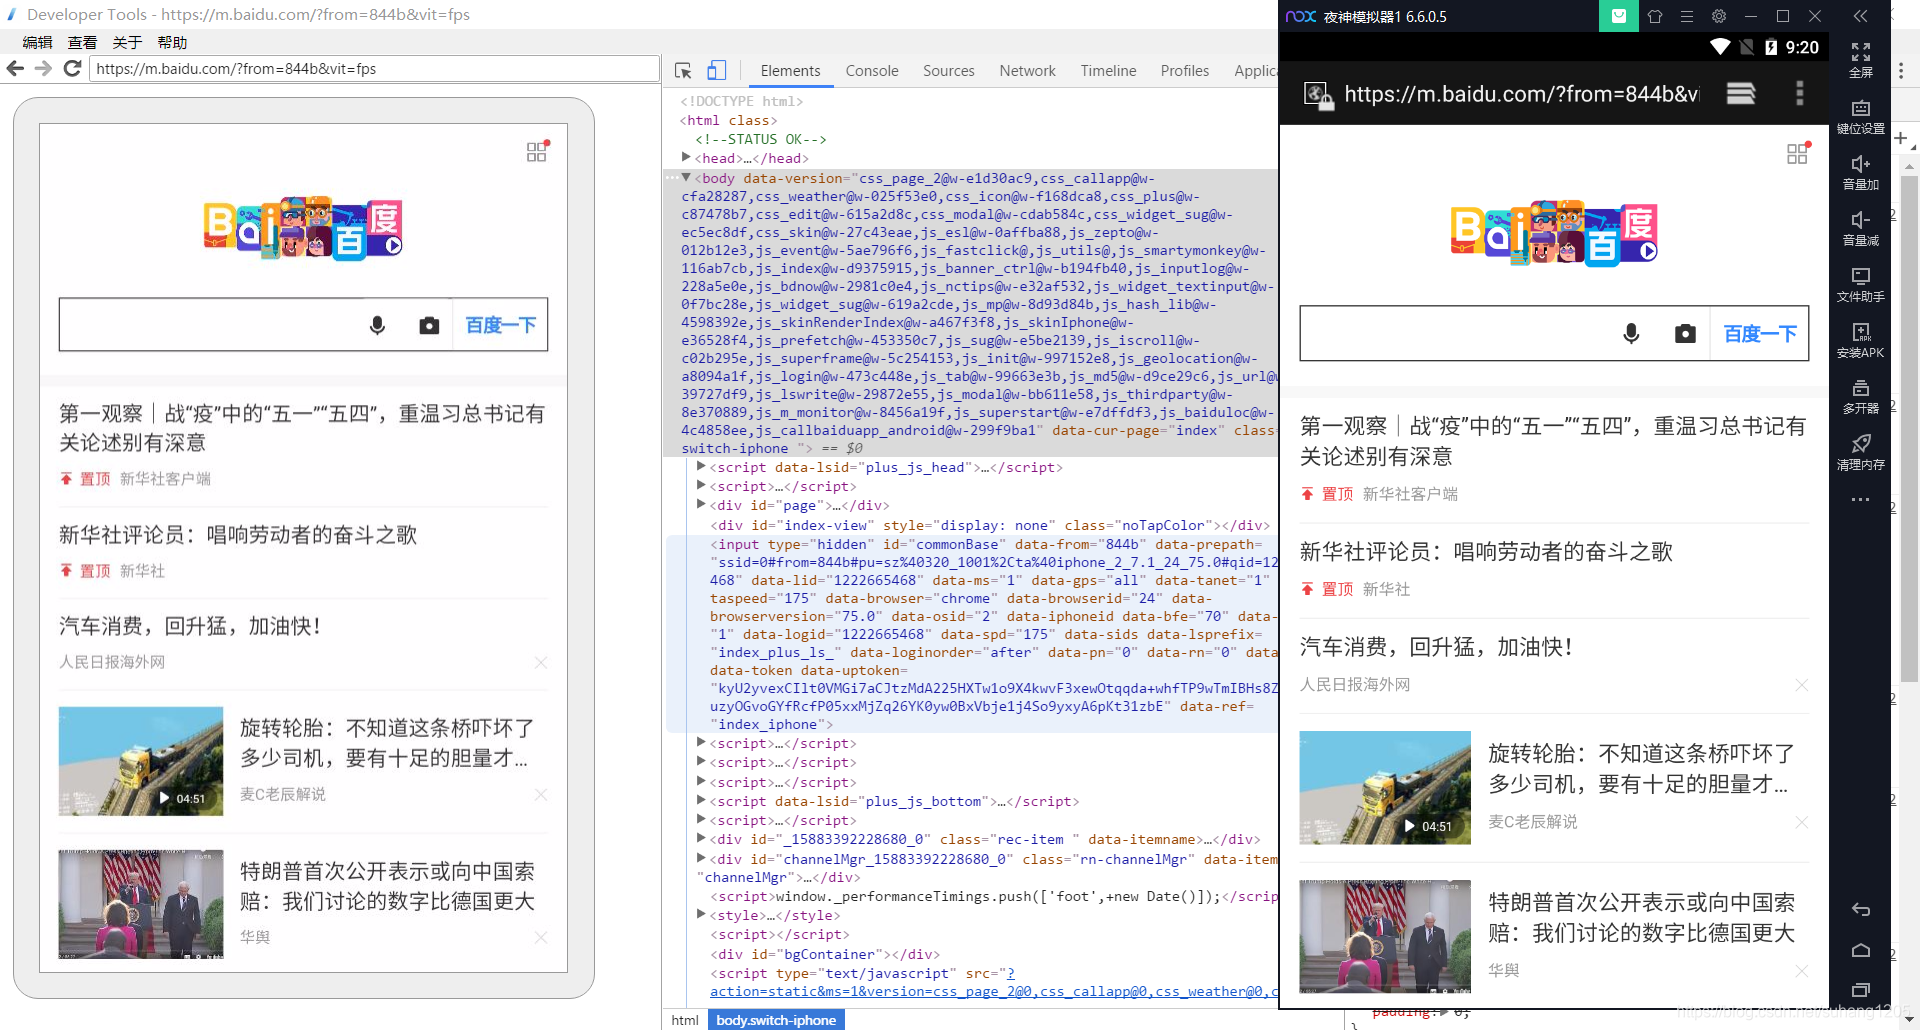This screenshot has height=1030, width=1920.
Task: Click the preview search input box
Action: (208, 325)
